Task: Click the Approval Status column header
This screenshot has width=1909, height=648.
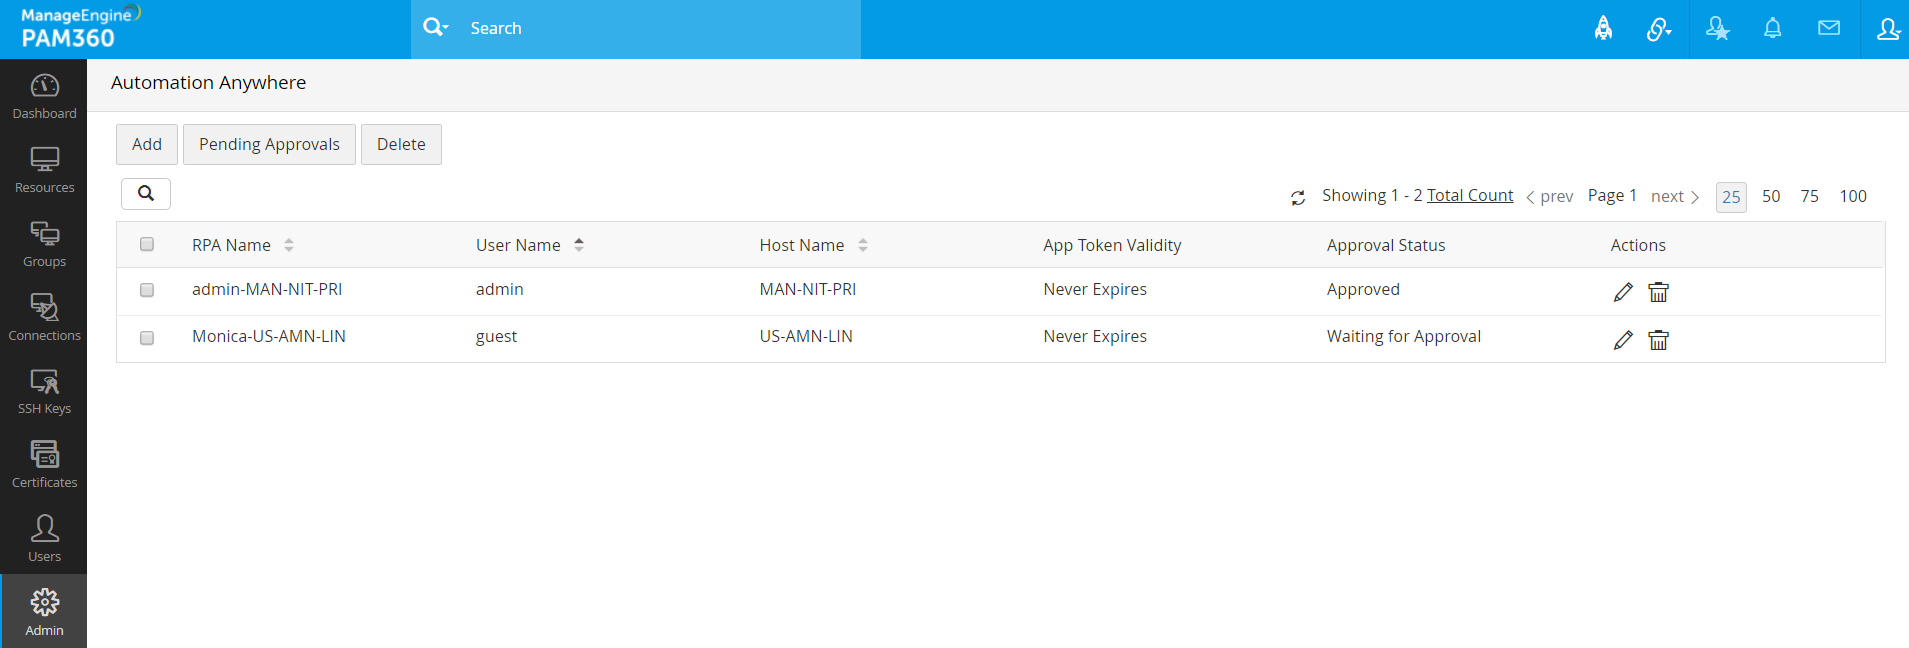Action: tap(1386, 245)
